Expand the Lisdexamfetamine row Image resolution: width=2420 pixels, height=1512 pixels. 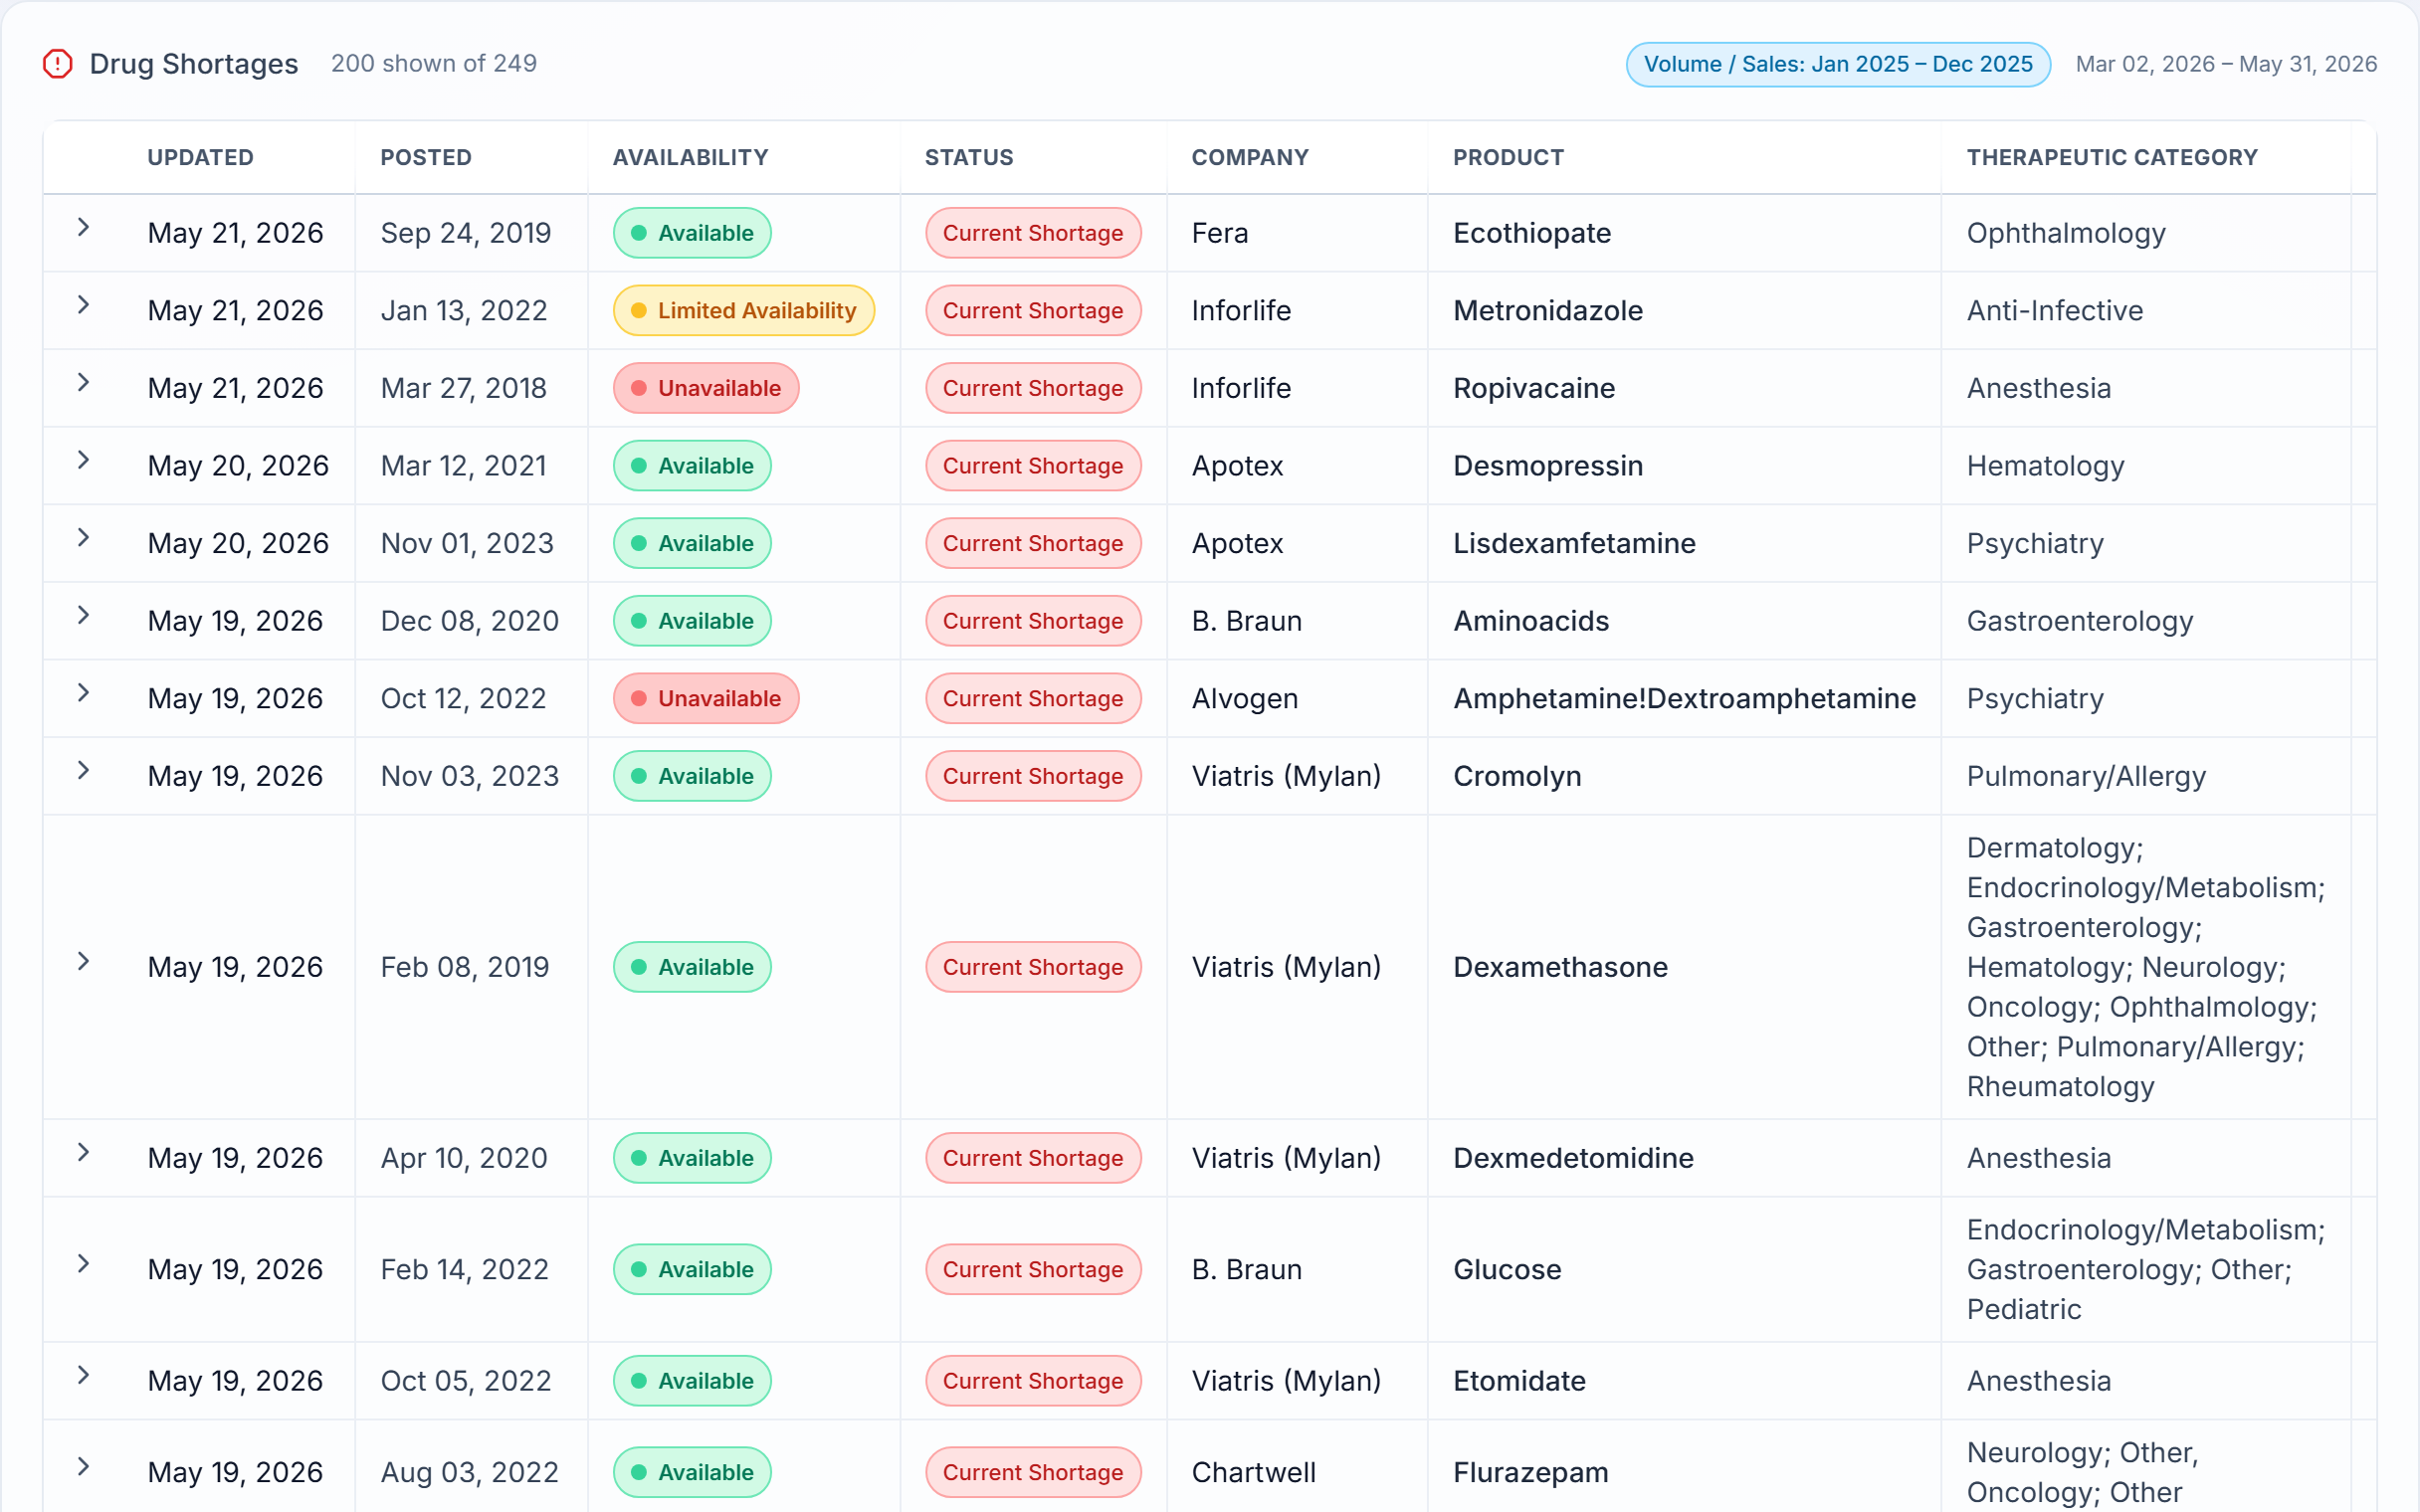[84, 538]
